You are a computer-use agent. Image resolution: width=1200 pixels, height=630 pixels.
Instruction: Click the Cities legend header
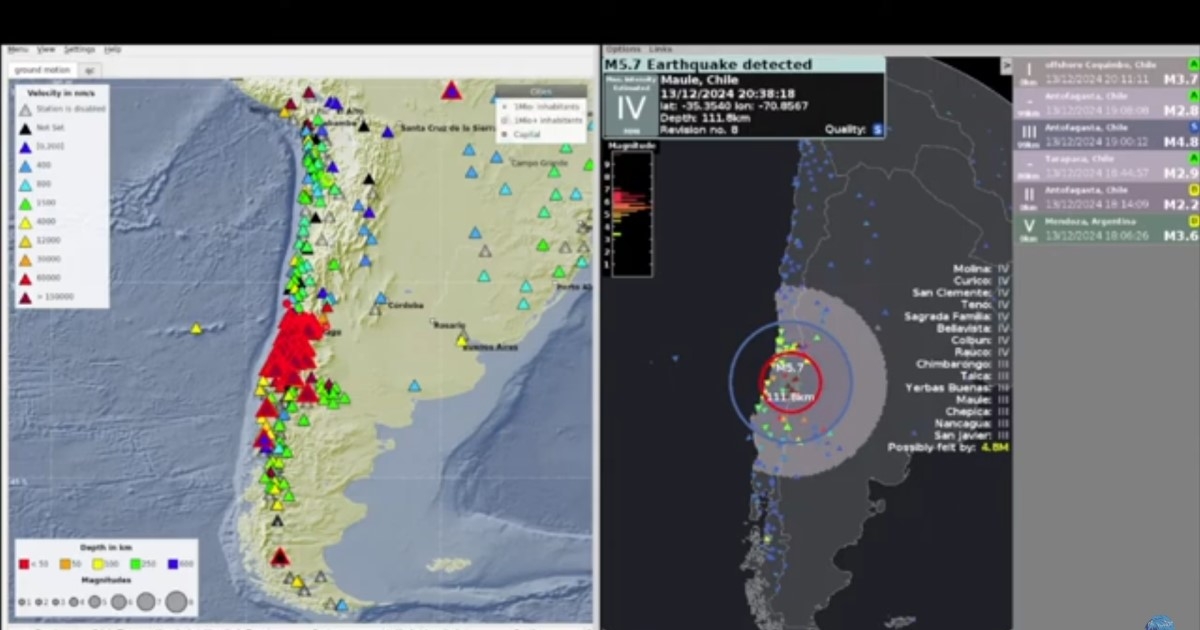click(x=541, y=91)
